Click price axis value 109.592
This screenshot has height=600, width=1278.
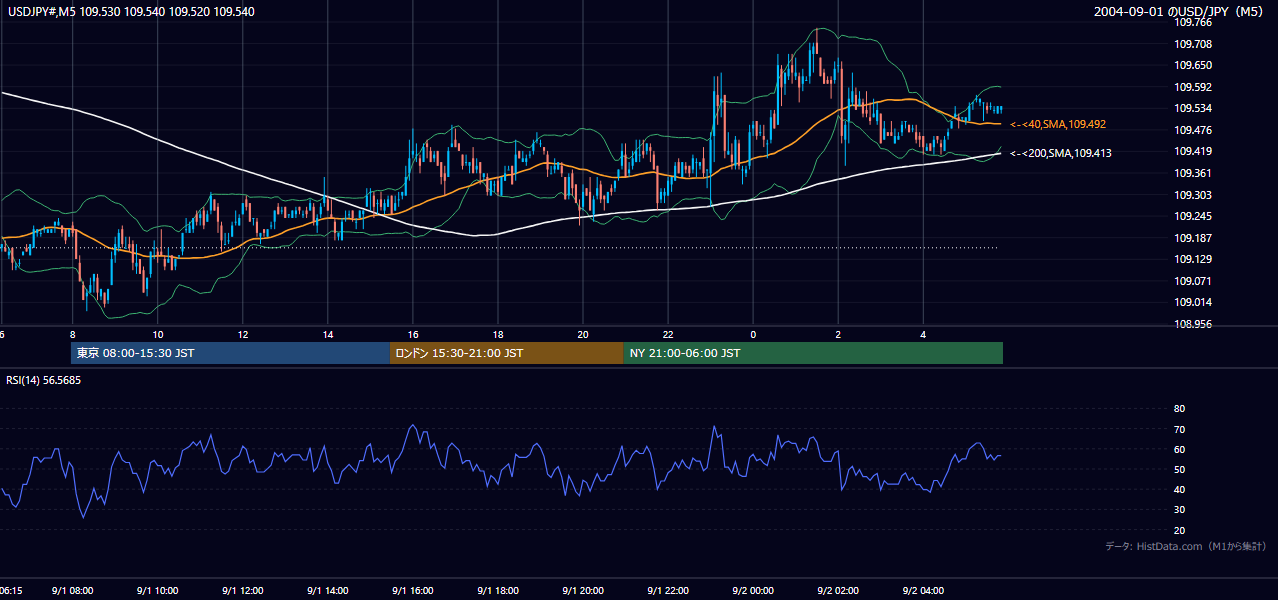(1193, 87)
